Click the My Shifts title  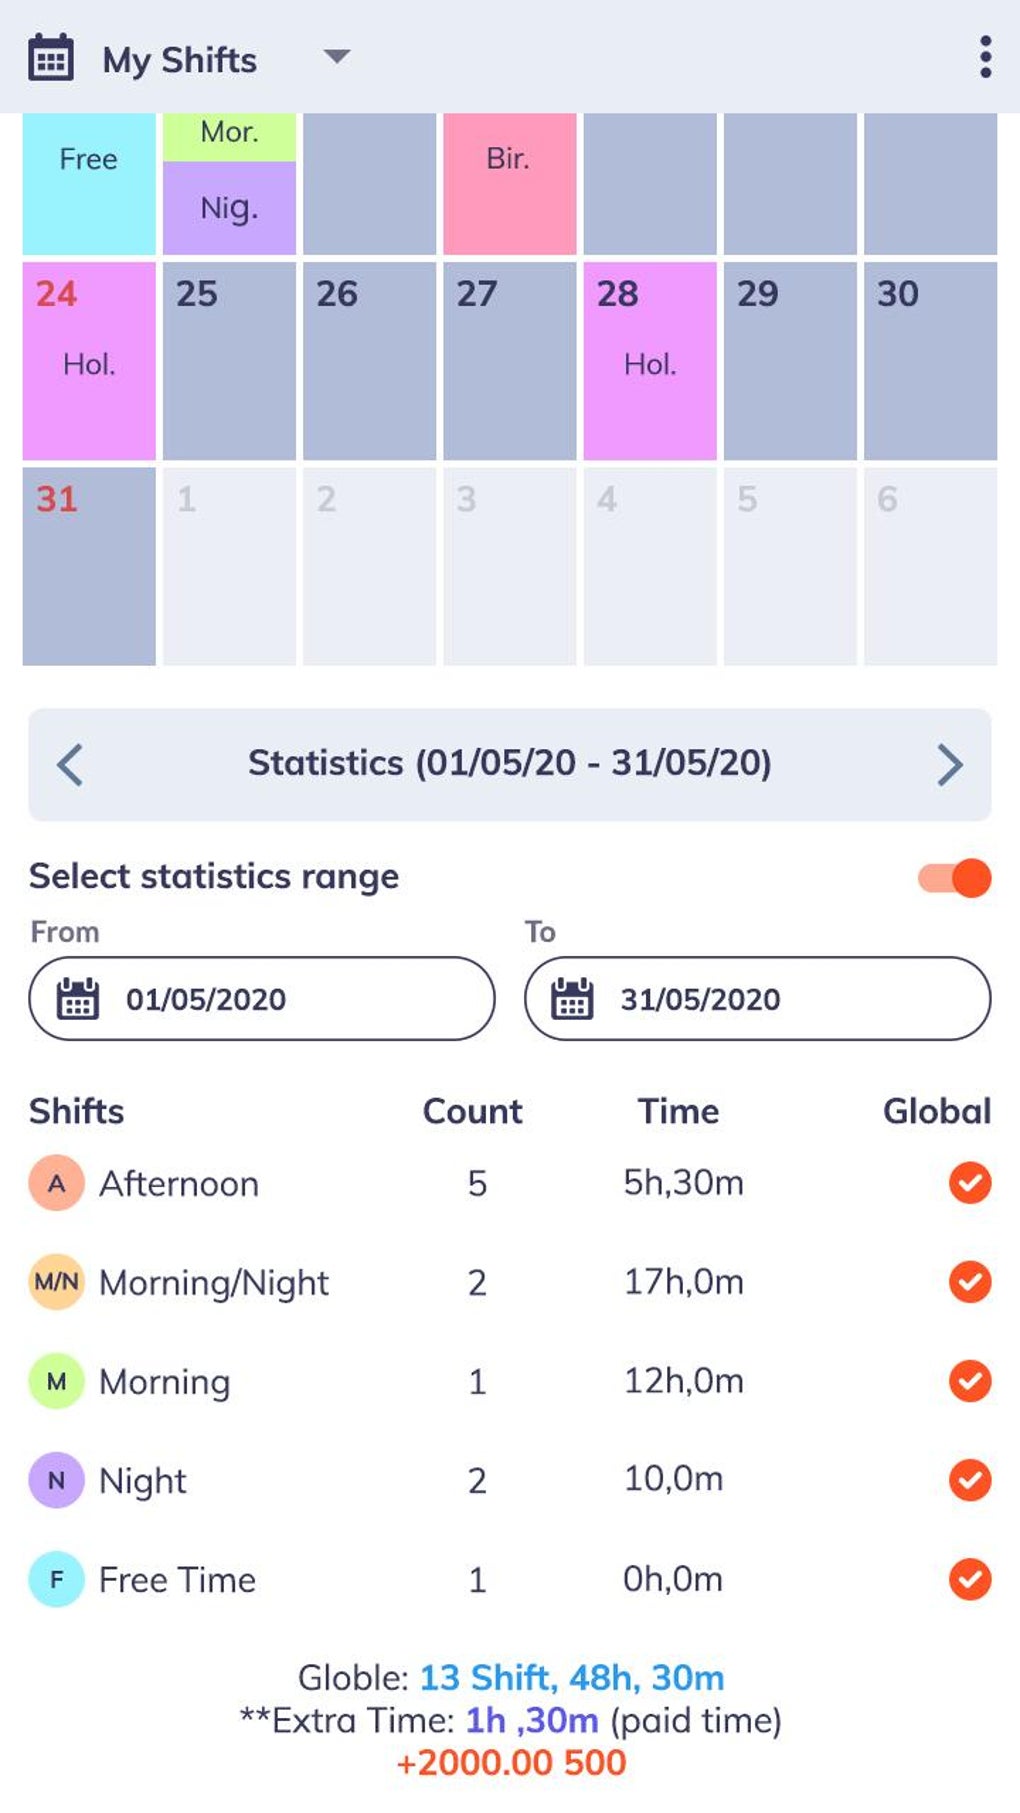click(x=180, y=60)
